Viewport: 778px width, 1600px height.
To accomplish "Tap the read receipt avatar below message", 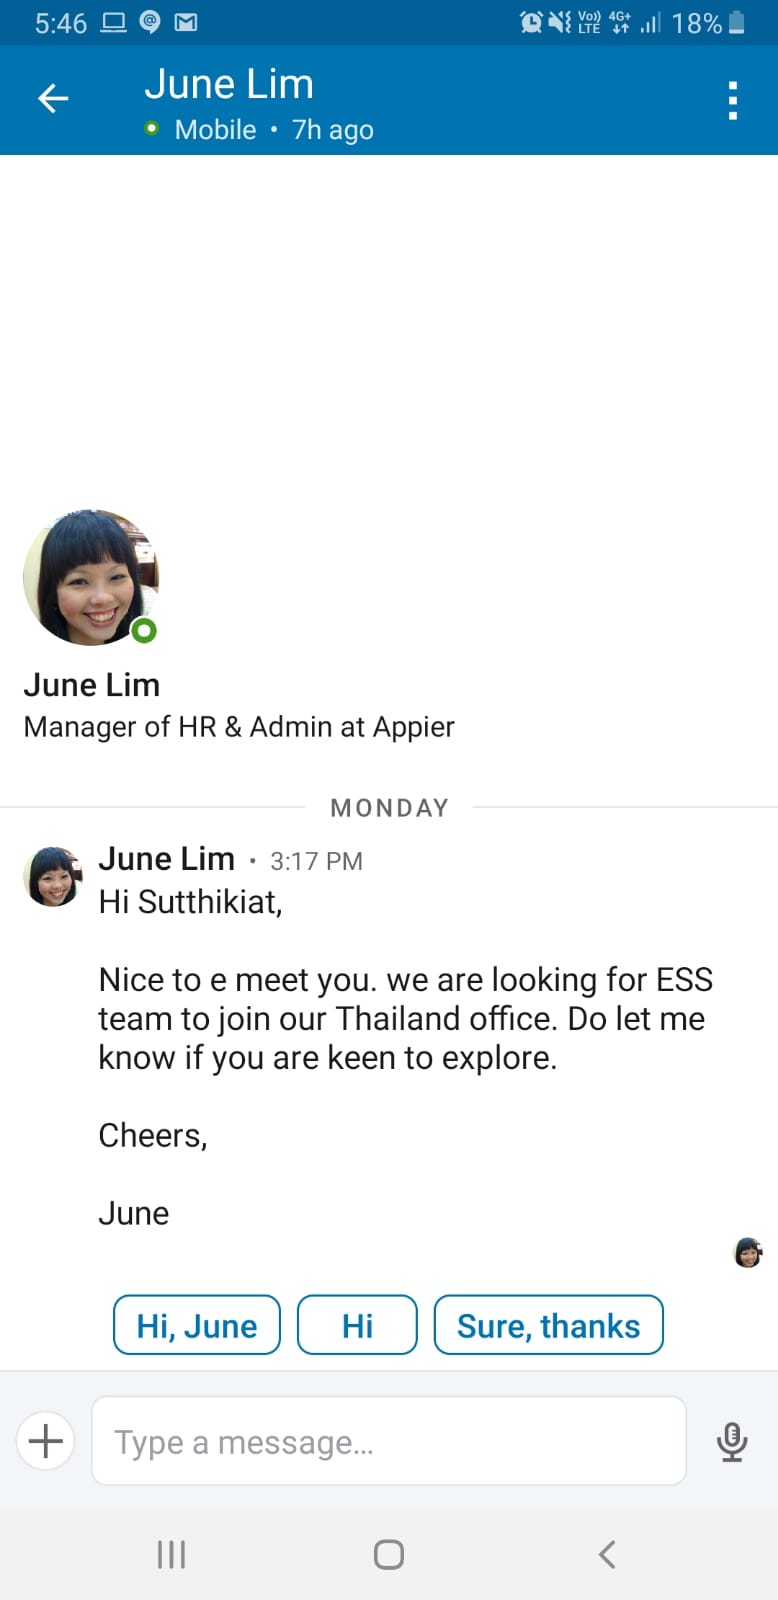I will (x=748, y=1251).
